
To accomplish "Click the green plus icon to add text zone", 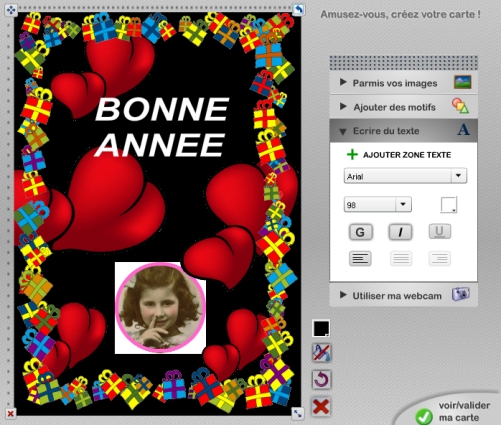I will click(352, 155).
